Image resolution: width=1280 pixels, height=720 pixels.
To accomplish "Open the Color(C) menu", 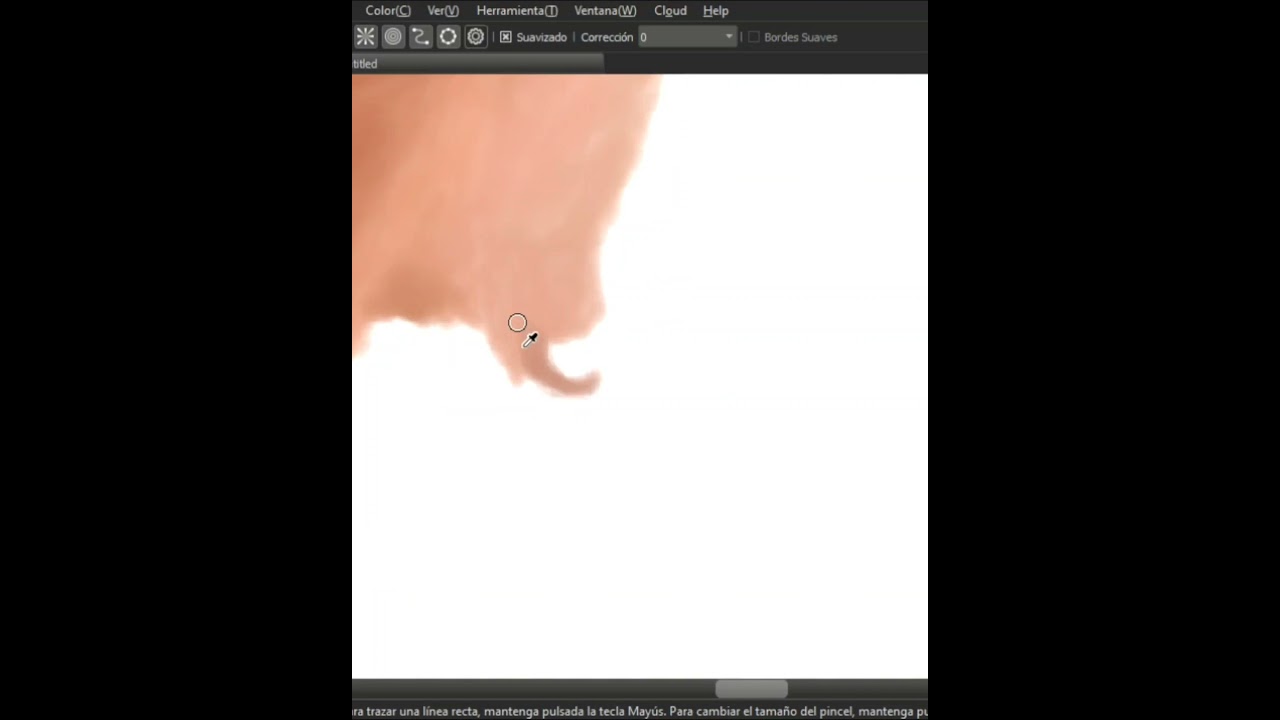I will (388, 10).
